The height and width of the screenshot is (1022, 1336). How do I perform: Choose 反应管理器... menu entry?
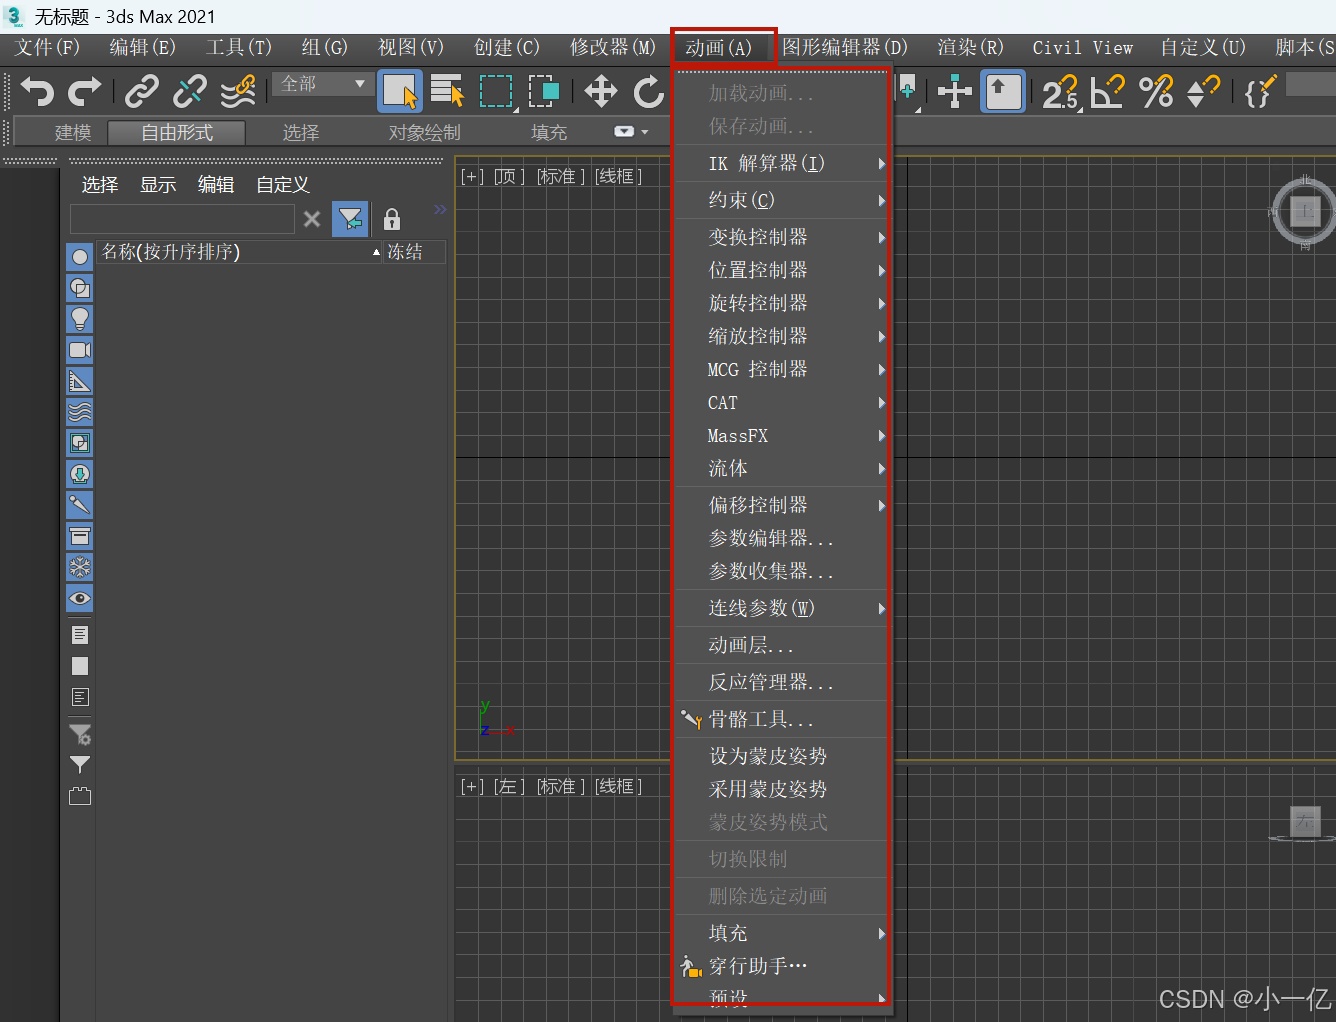(782, 682)
